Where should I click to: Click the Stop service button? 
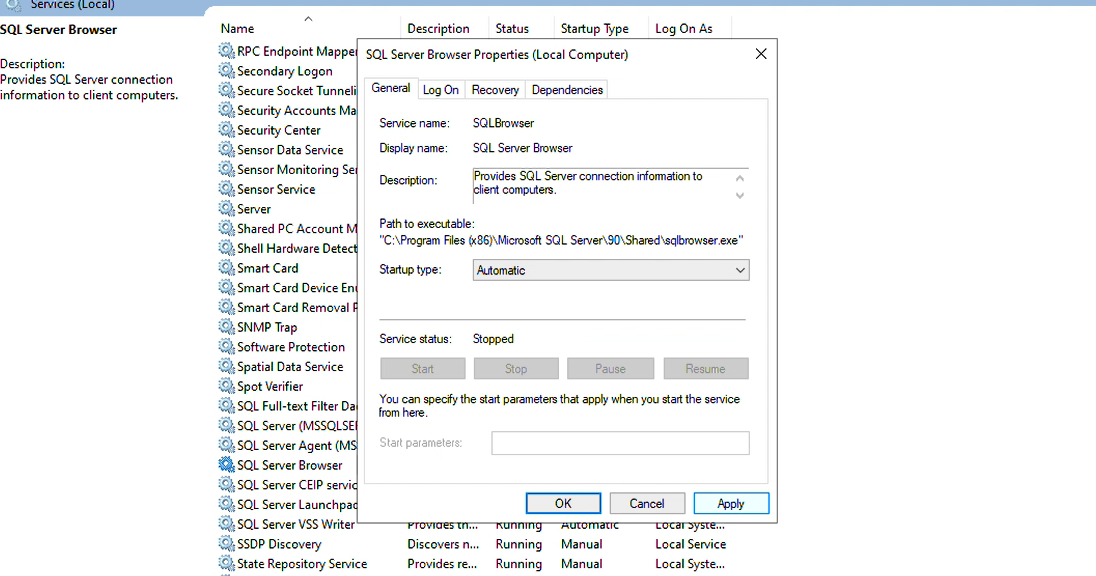pos(516,368)
